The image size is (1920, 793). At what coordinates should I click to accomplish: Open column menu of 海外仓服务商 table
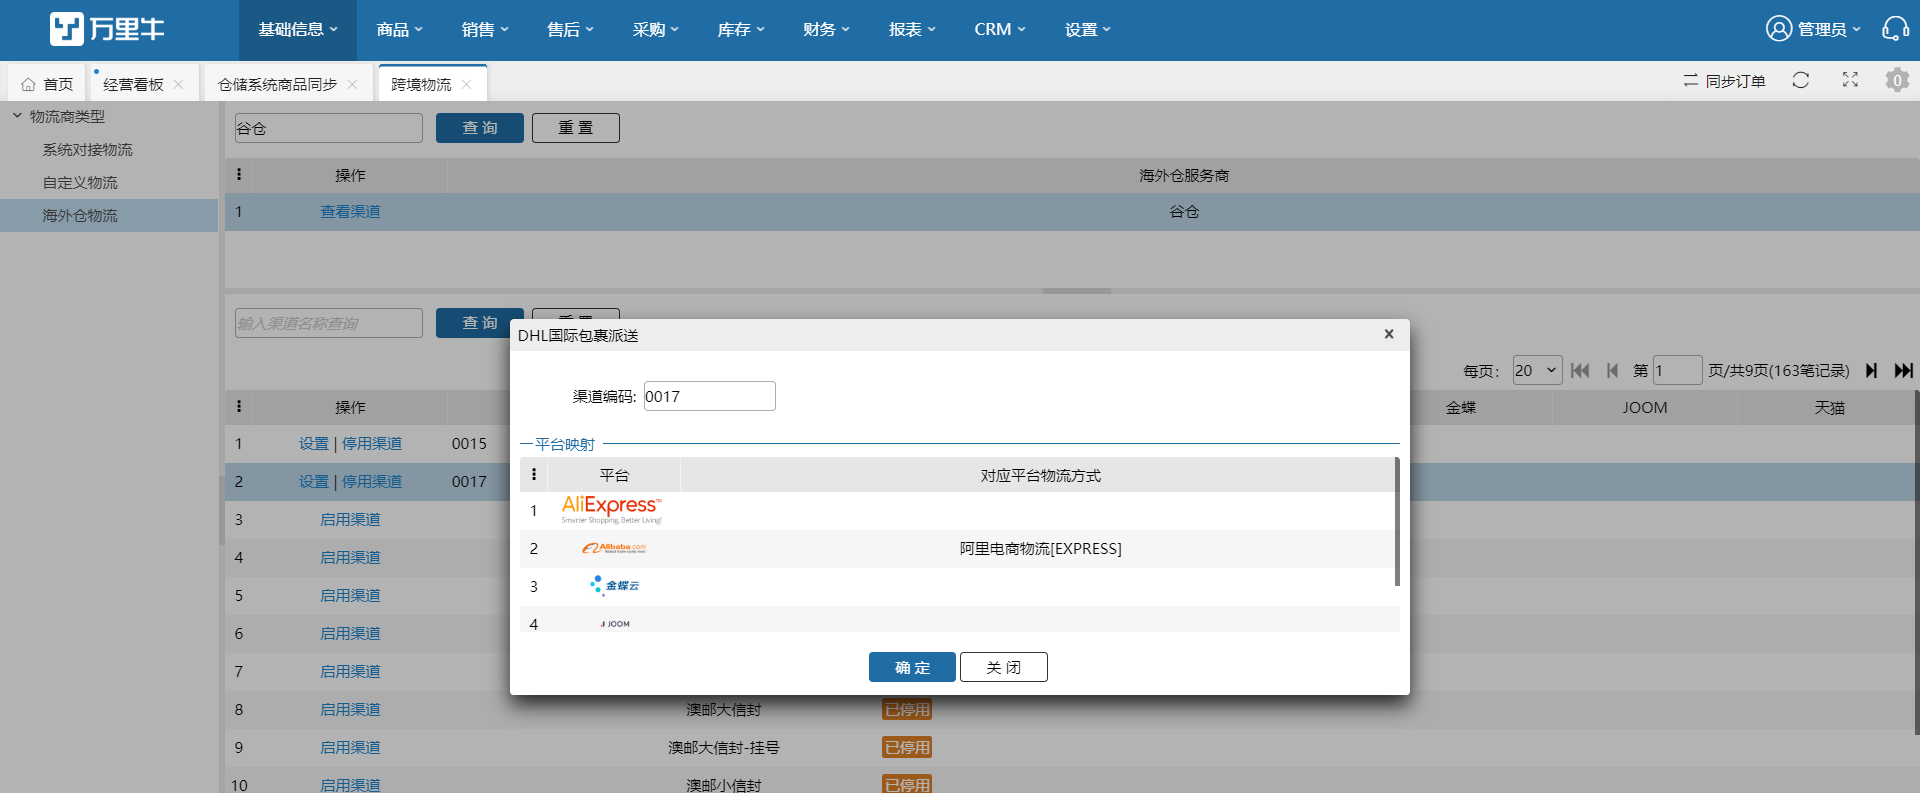[x=238, y=175]
